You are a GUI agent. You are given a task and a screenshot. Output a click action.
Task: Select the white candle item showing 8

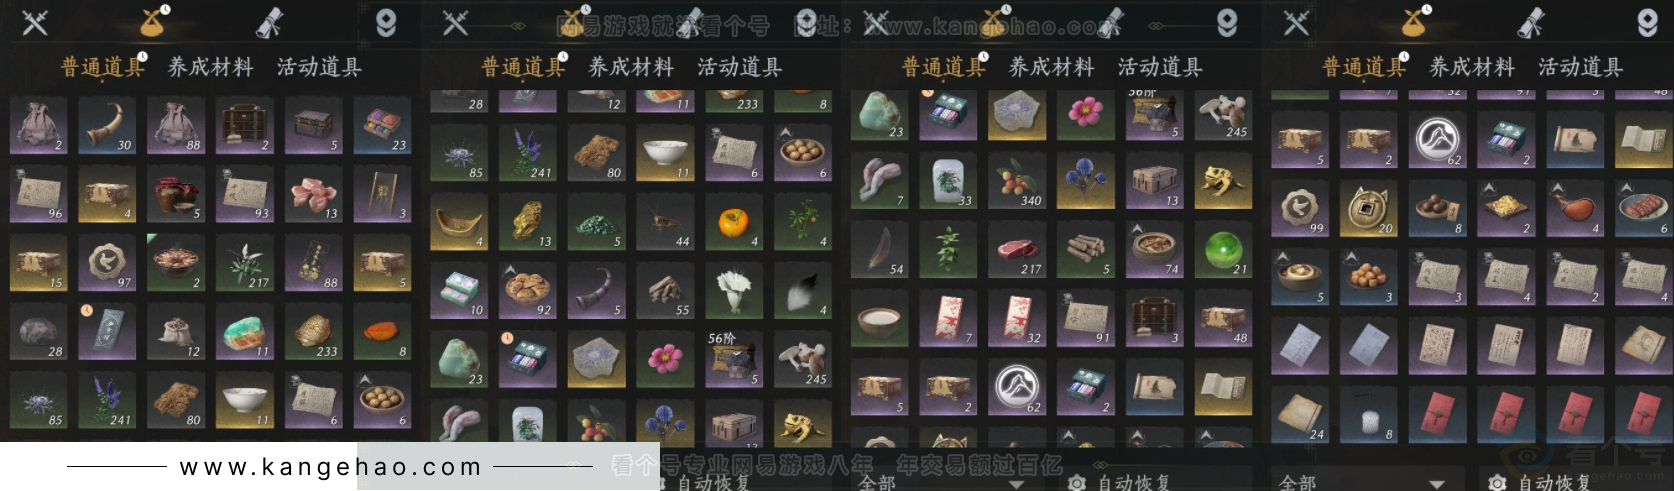coord(1369,414)
